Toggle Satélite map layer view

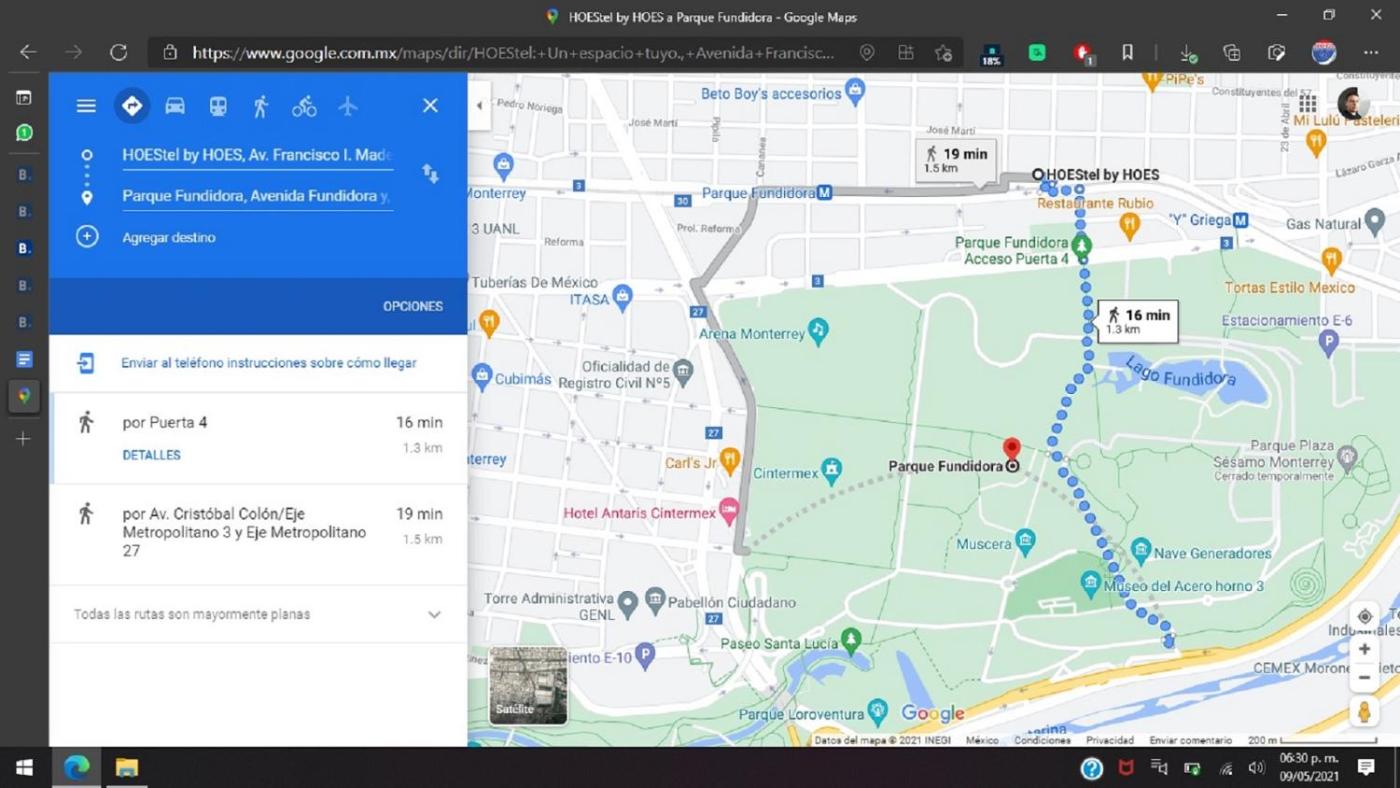(528, 685)
